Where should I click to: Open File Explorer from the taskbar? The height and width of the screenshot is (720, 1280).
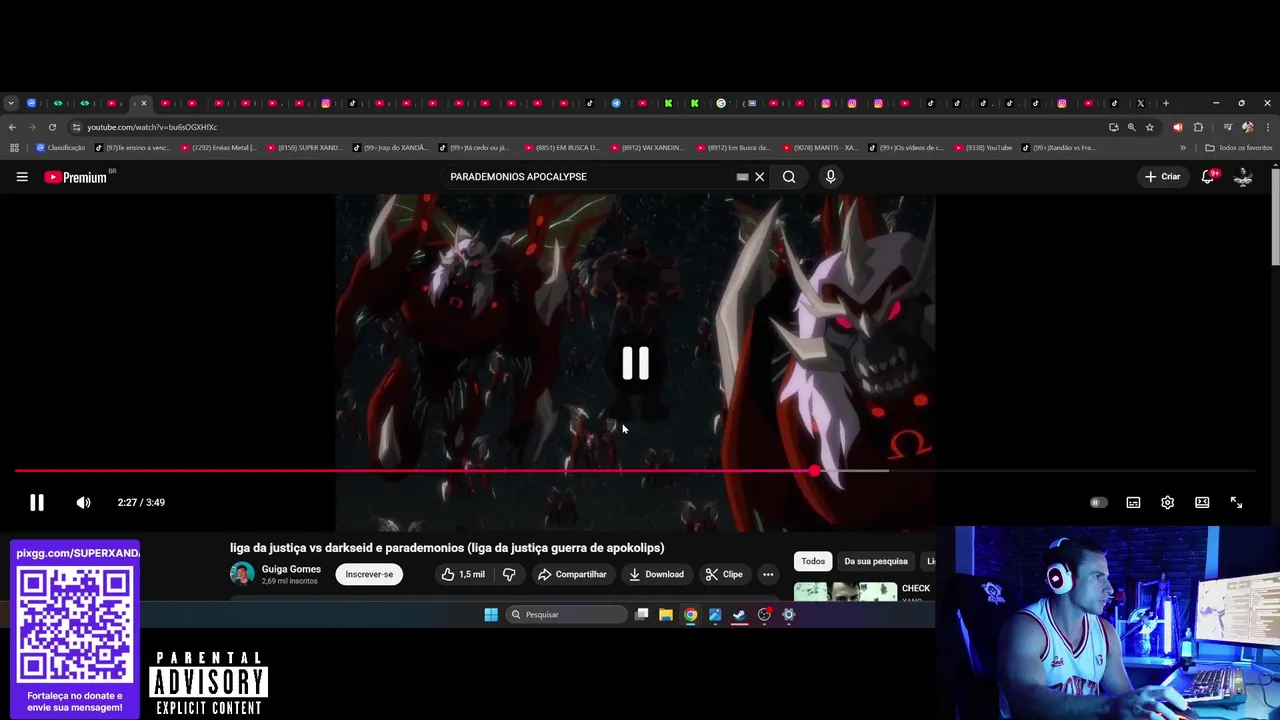[x=666, y=615]
